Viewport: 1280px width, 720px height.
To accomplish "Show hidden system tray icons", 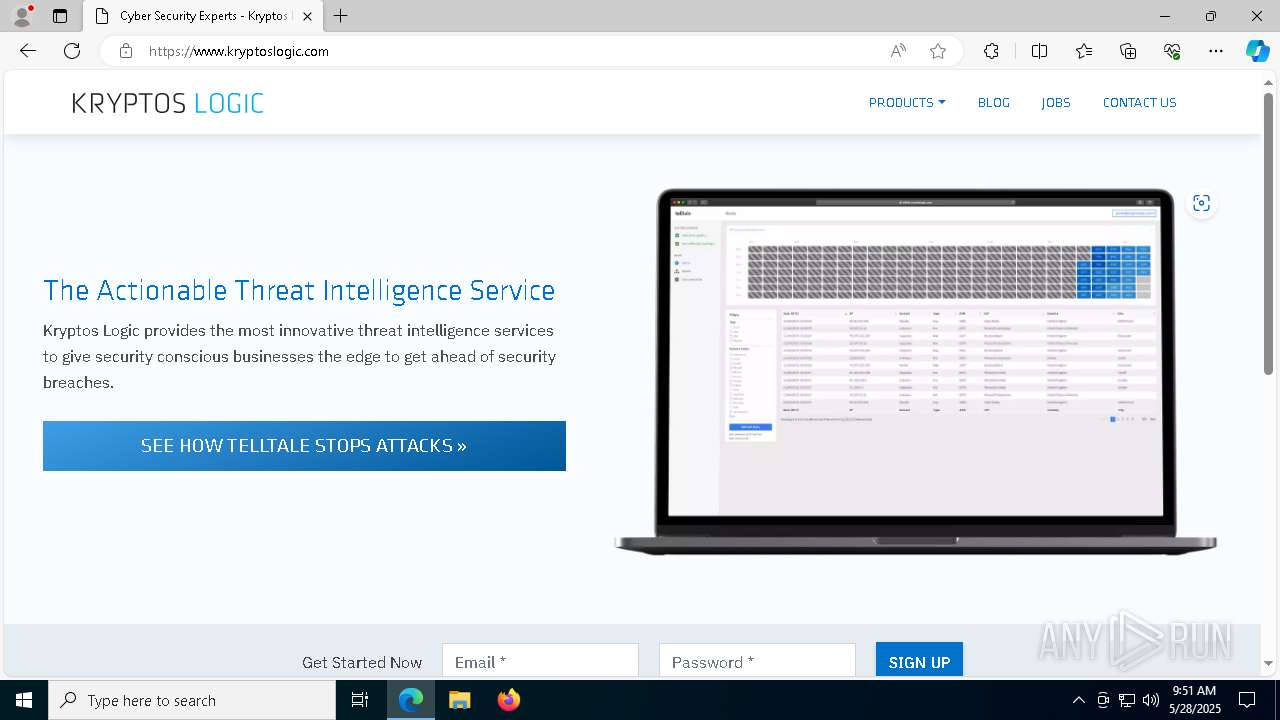I will click(1078, 700).
